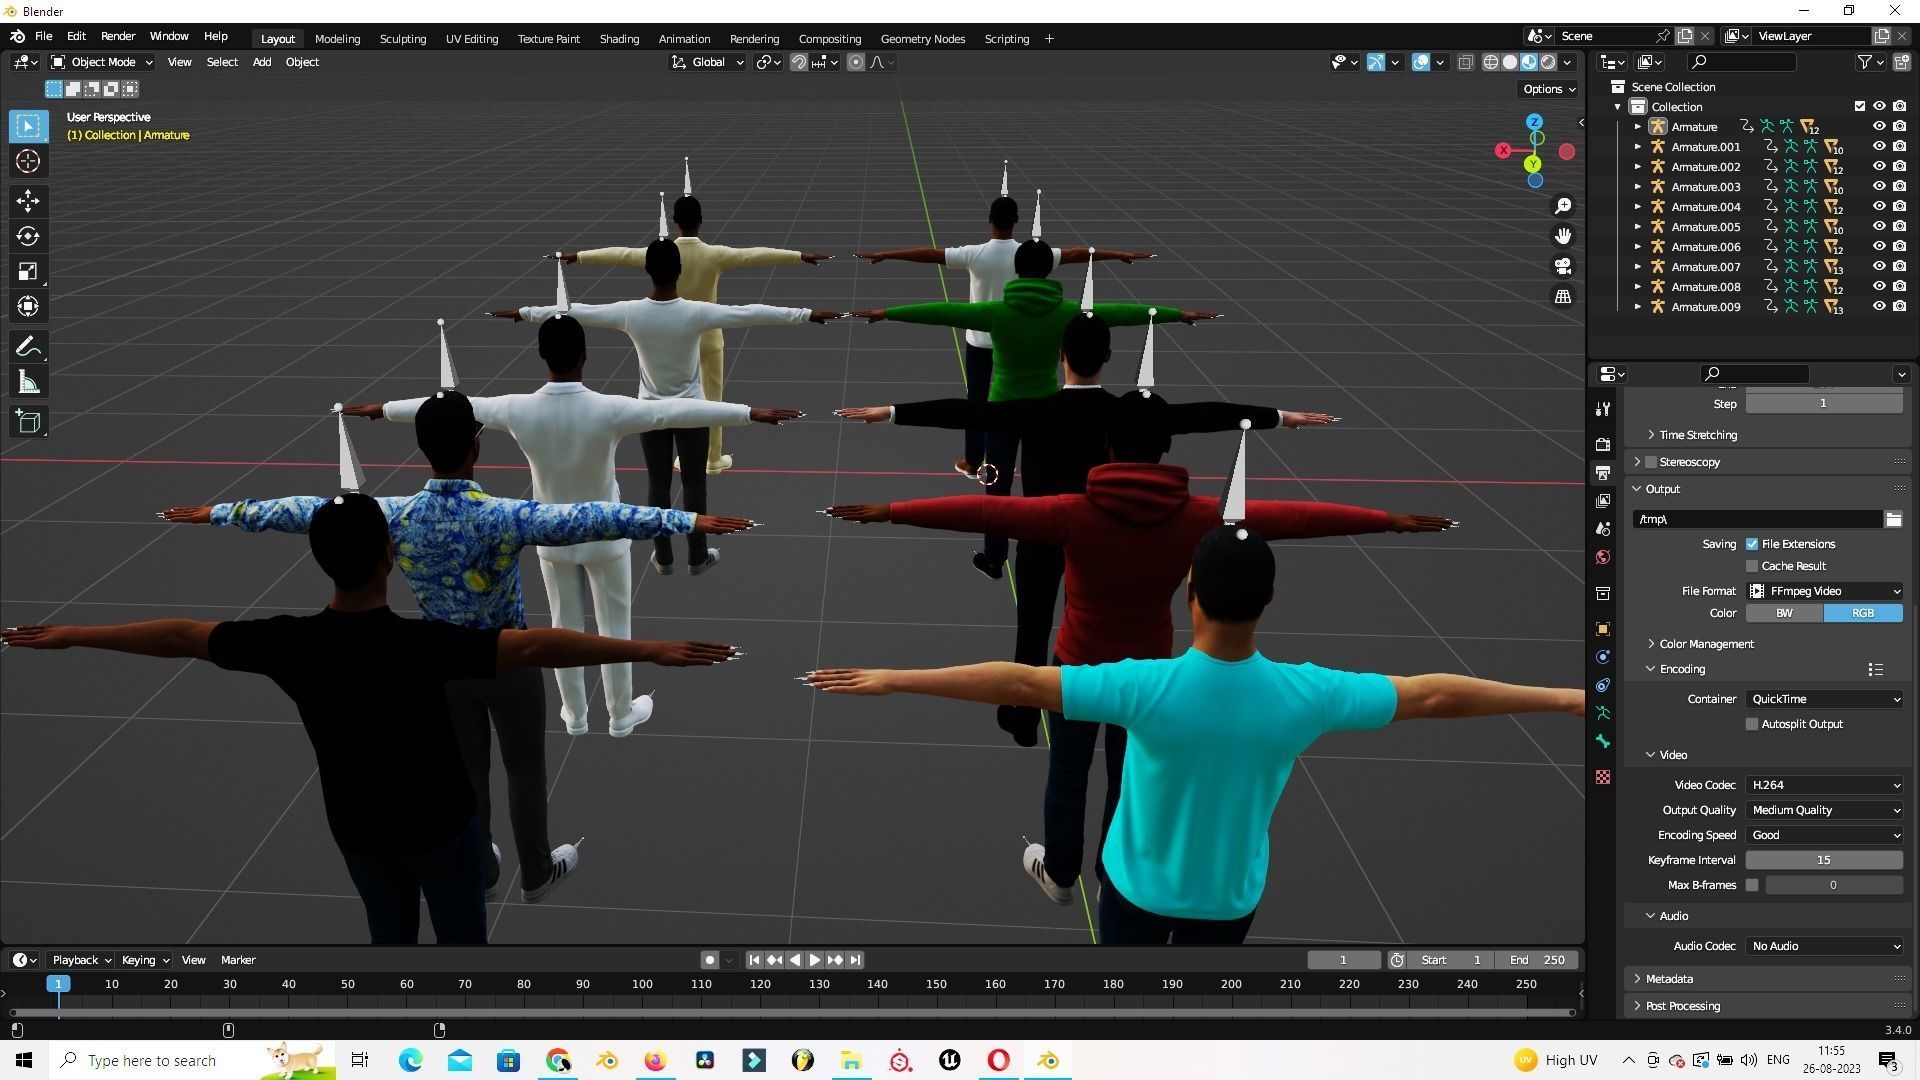Switch to the Sculpting workspace tab

coord(403,39)
